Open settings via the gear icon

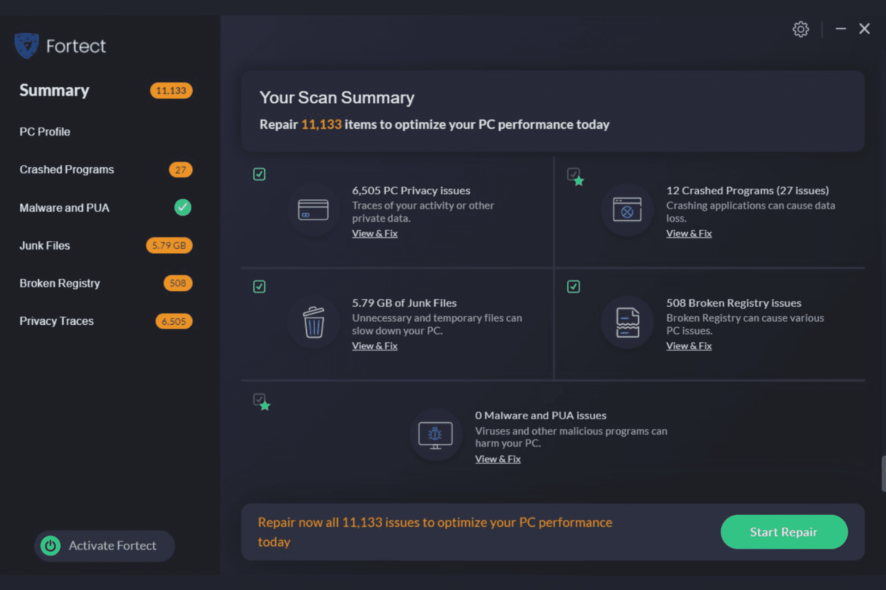pos(800,29)
